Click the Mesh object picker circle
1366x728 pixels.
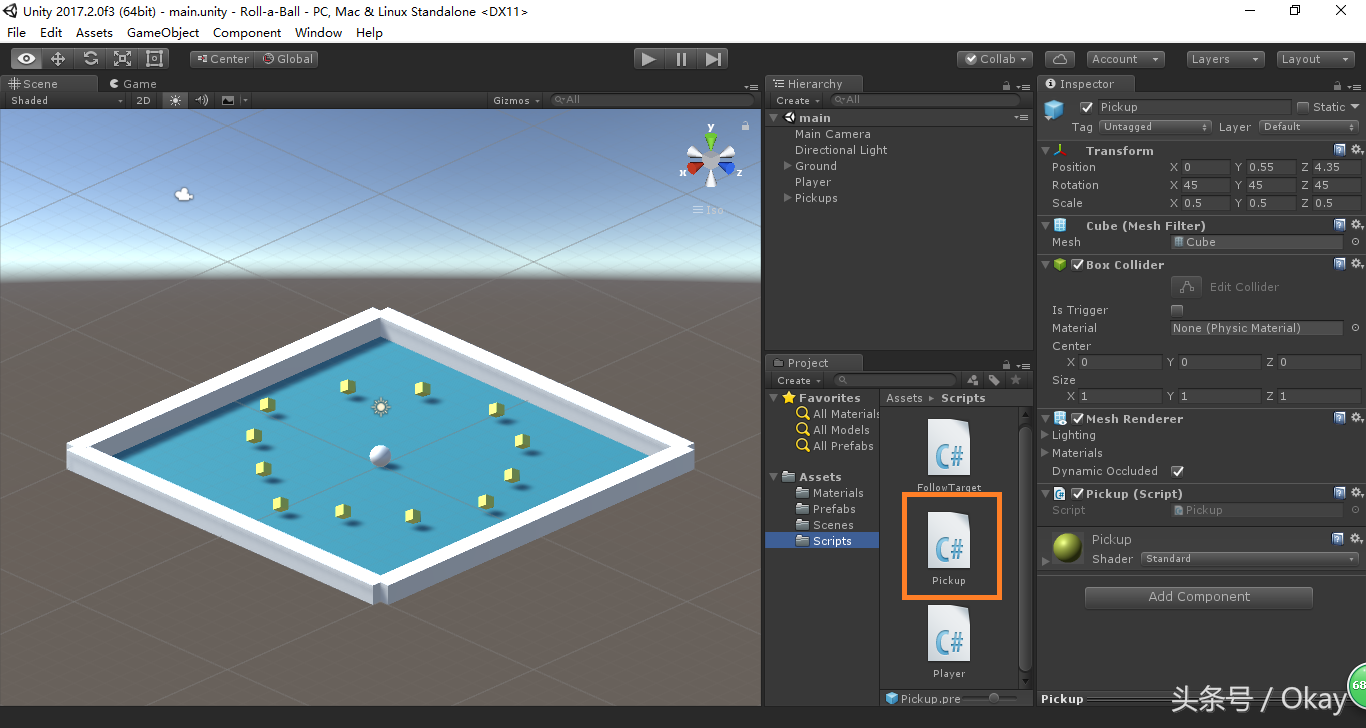coord(1355,242)
